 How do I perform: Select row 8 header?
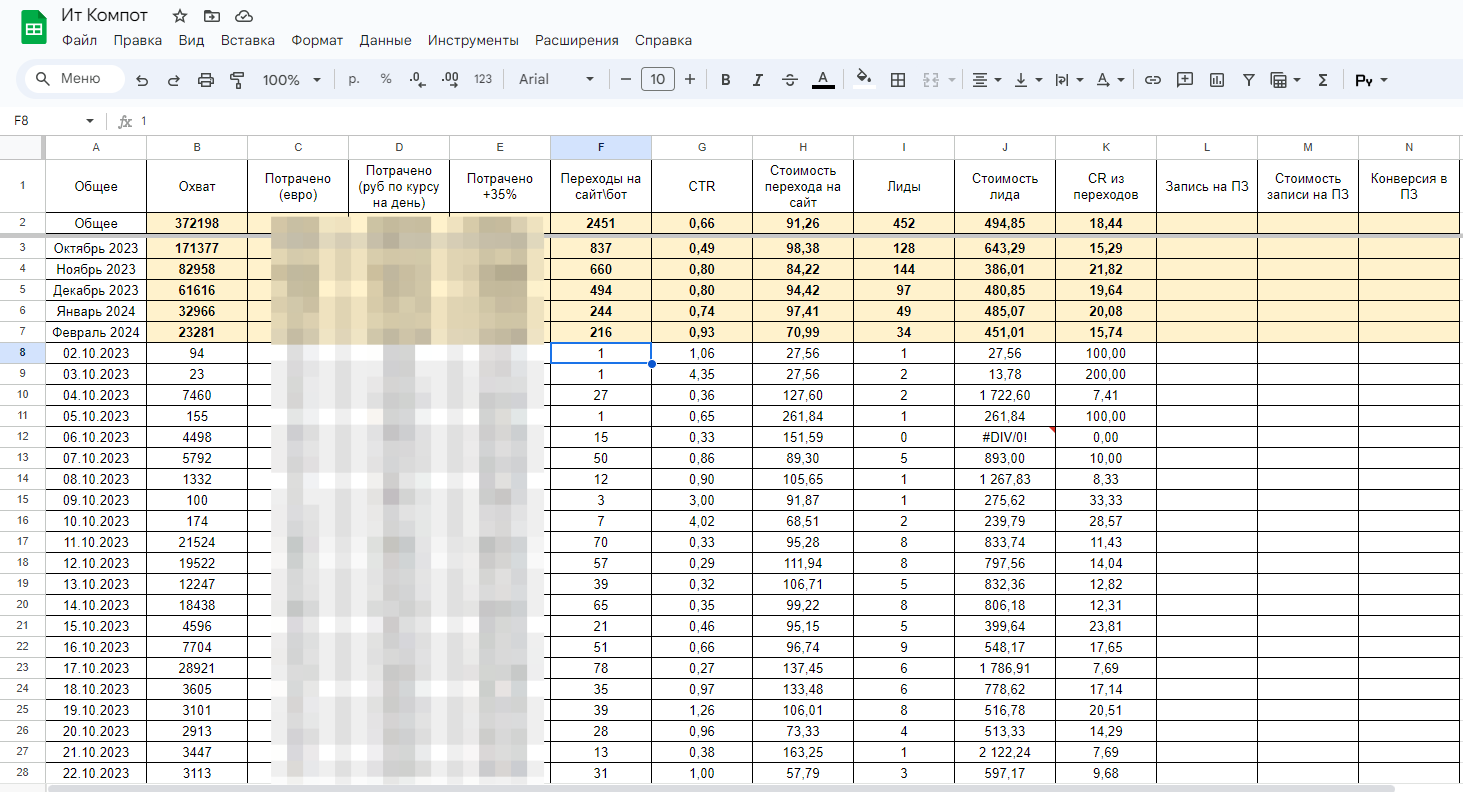coord(22,353)
